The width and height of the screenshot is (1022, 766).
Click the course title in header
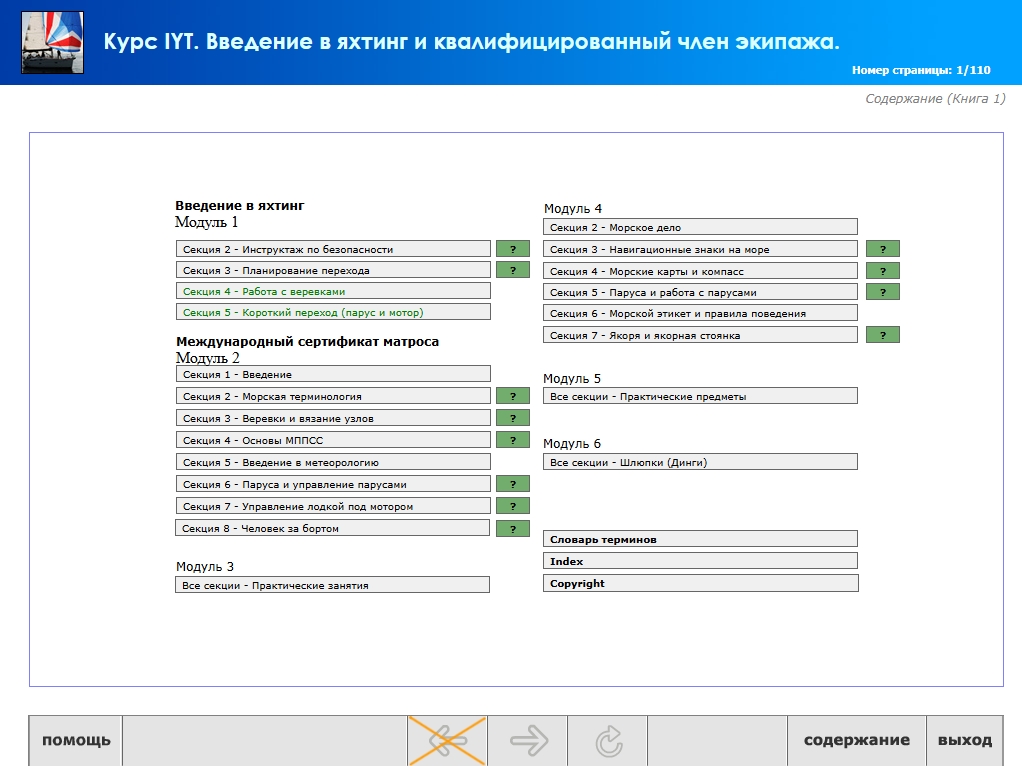coord(471,41)
